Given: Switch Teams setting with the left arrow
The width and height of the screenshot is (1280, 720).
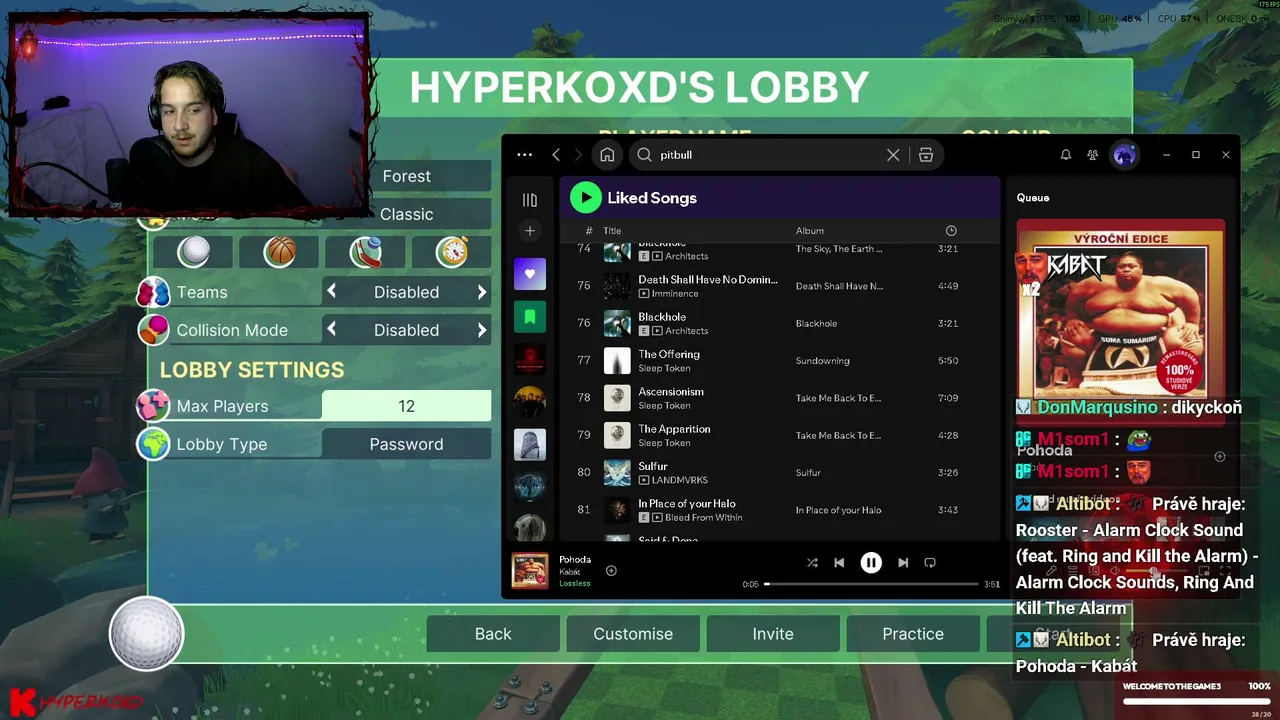Looking at the screenshot, I should (332, 292).
